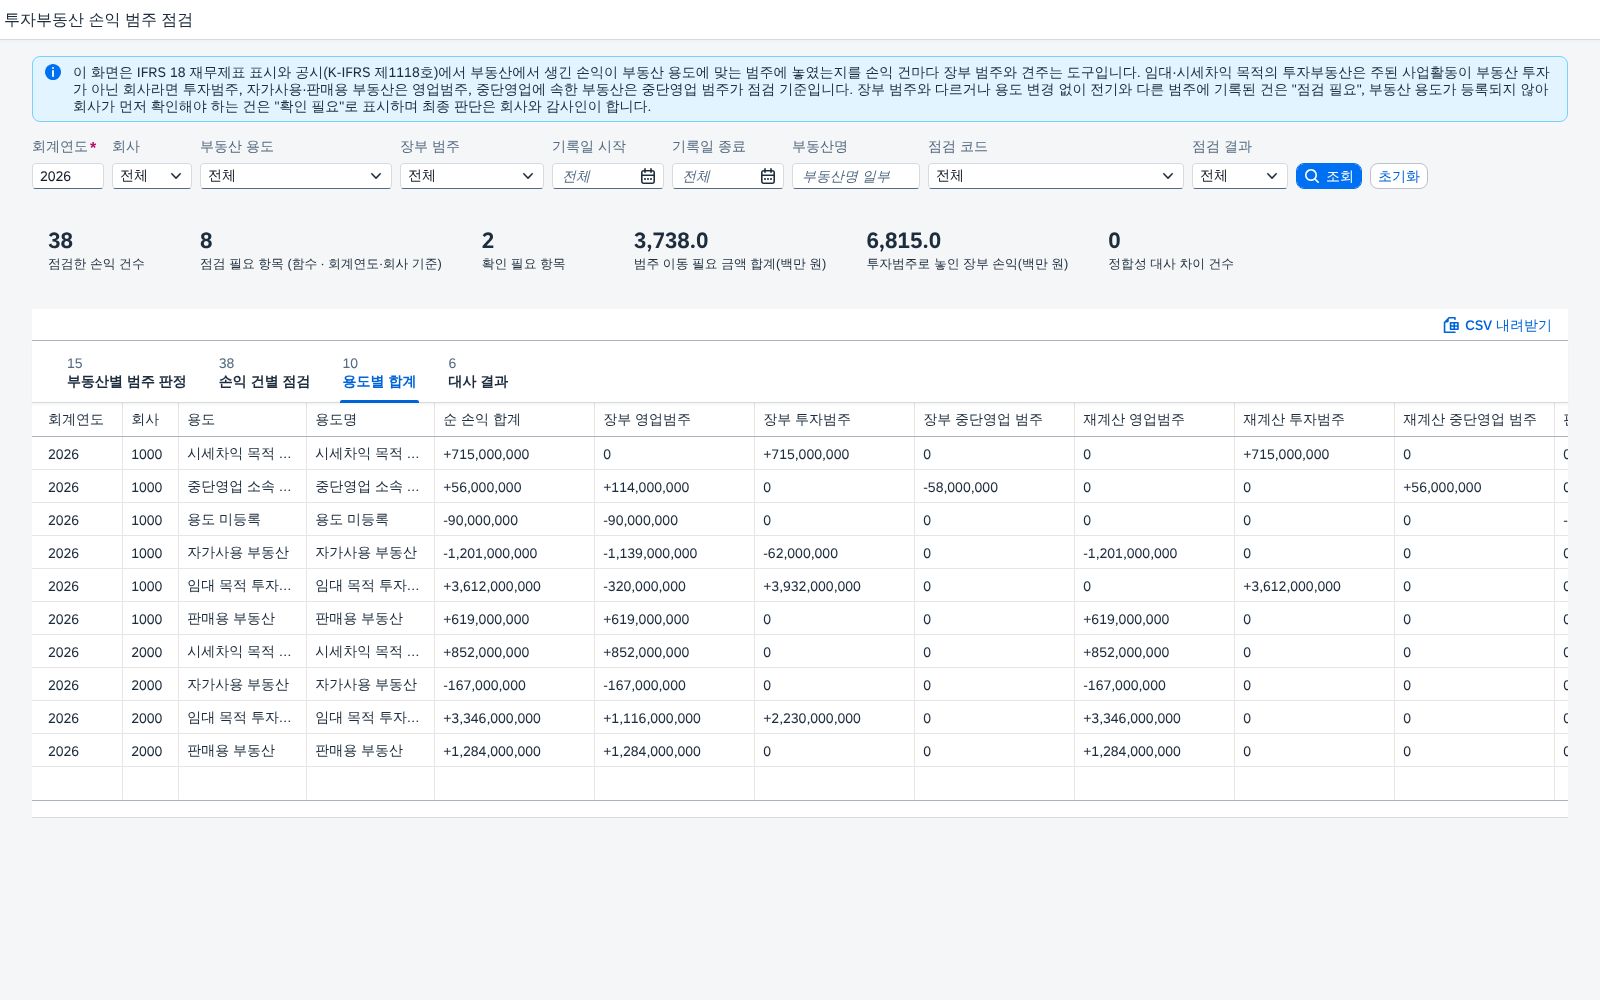
Task: Select the 용도 미등록 table row
Action: coord(800,520)
